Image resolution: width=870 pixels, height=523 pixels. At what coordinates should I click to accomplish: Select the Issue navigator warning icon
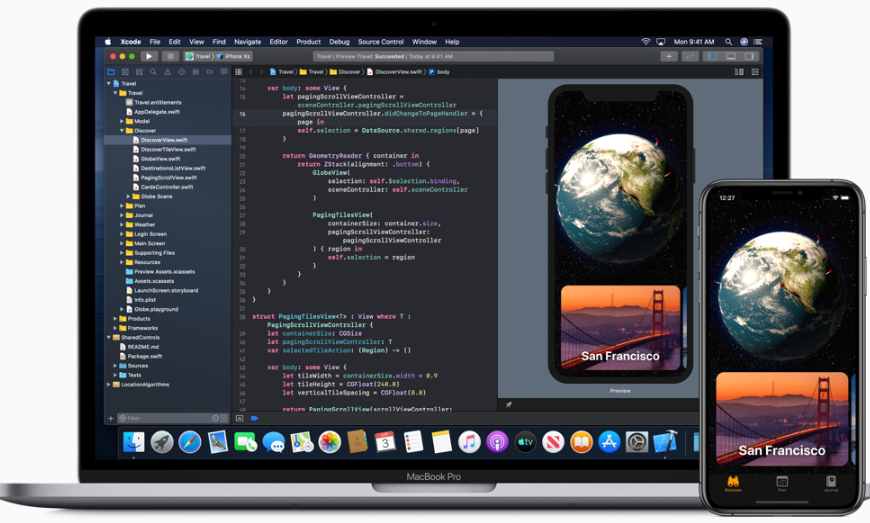click(167, 72)
